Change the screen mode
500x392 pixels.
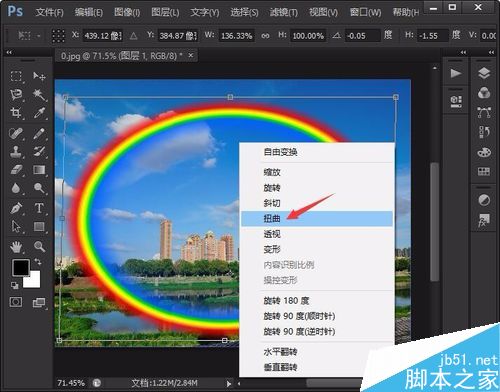pyautogui.click(x=39, y=303)
